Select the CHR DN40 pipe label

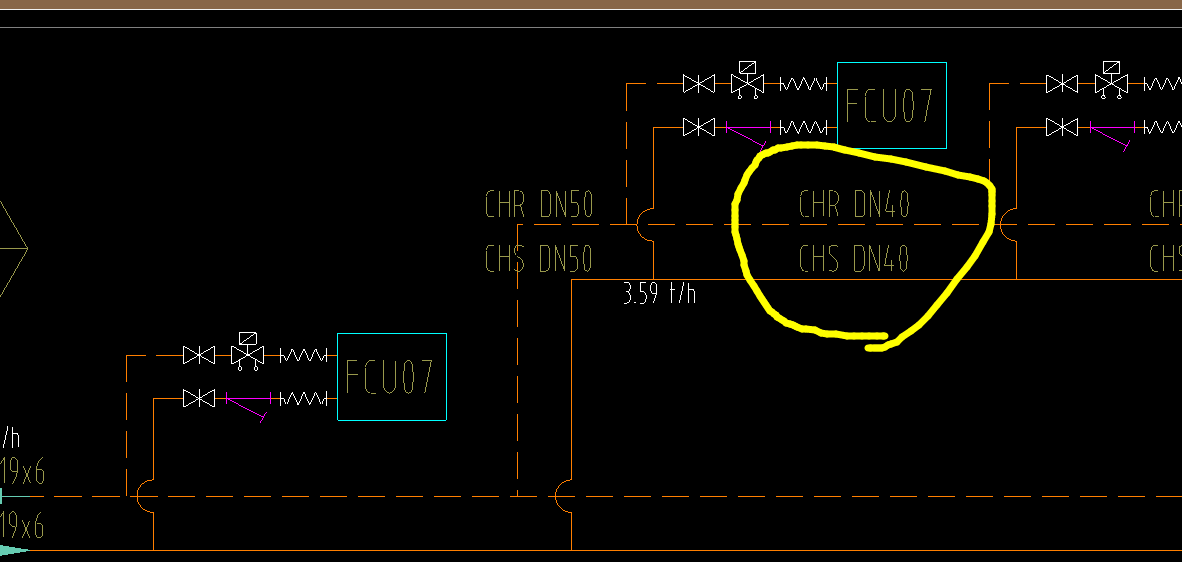point(854,204)
